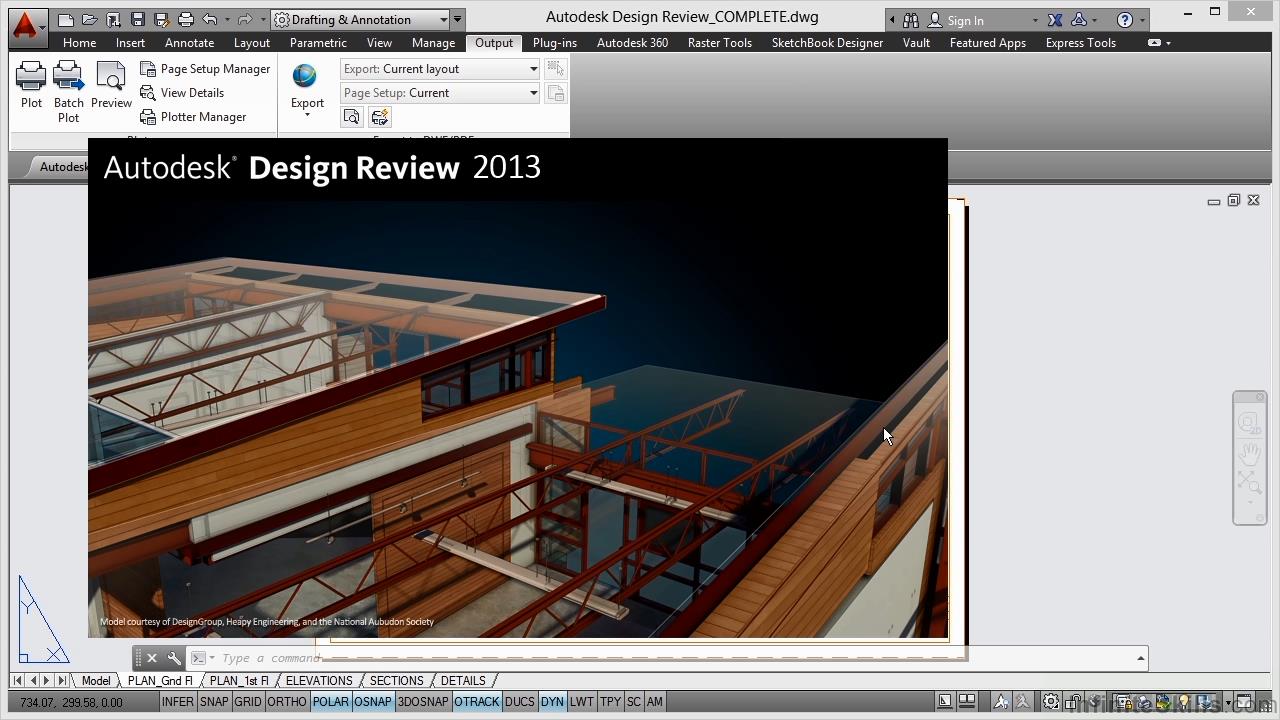
Task: Click the coordinates readout 734.07, 299.58, 0.00
Action: tap(71, 703)
